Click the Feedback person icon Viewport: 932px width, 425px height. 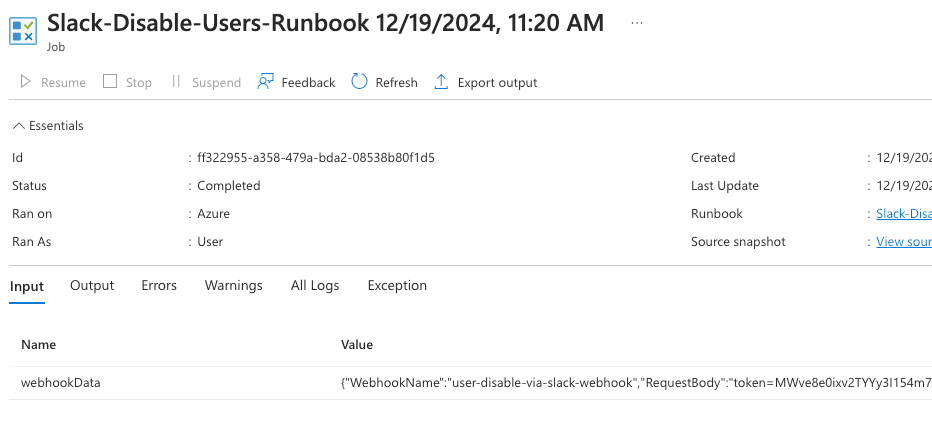265,81
